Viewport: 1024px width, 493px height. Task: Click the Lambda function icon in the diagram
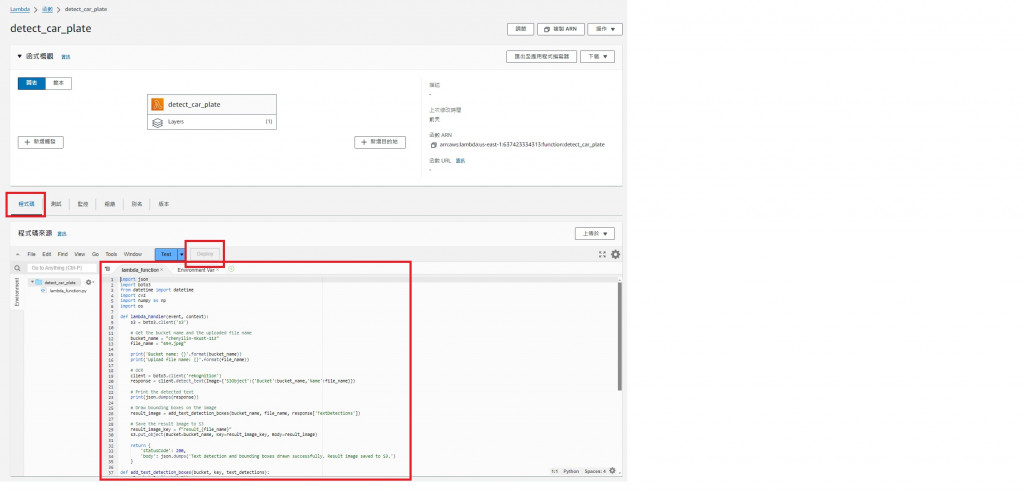pos(157,104)
